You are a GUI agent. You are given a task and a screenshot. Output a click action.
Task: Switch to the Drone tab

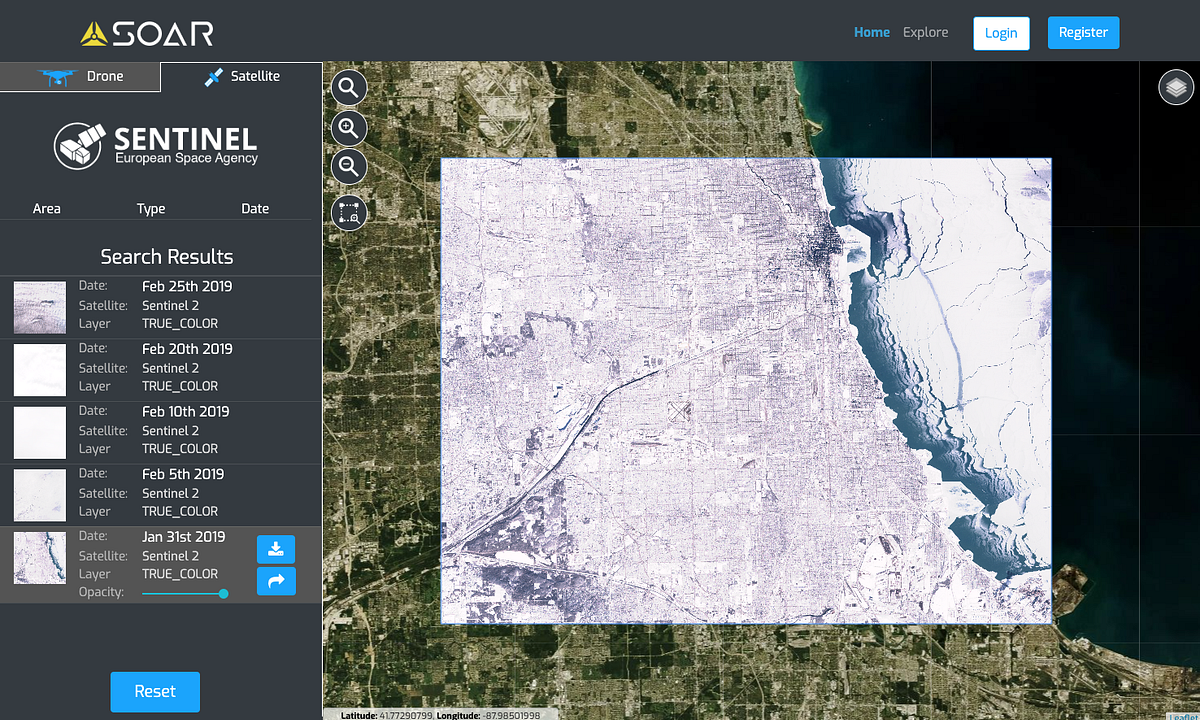[x=80, y=75]
